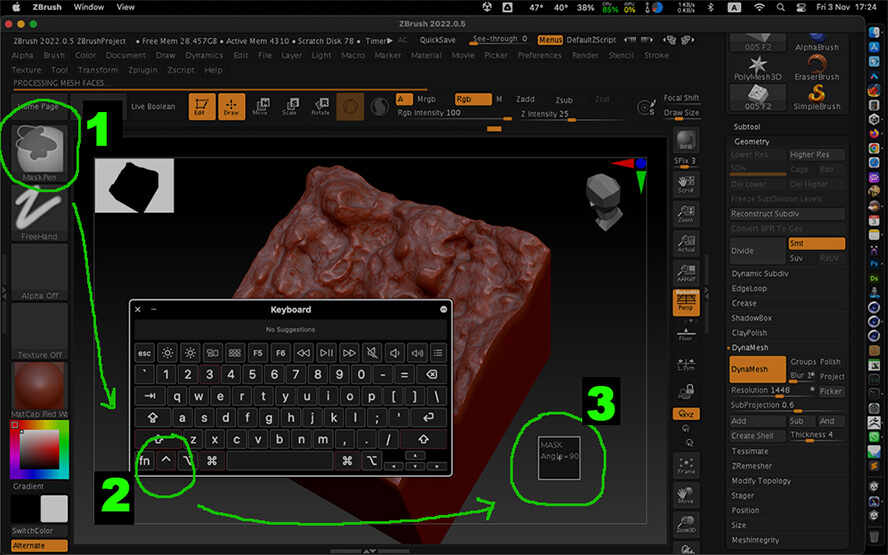Image resolution: width=888 pixels, height=555 pixels.
Task: Open the Window menu in macOS bar
Action: [x=89, y=7]
